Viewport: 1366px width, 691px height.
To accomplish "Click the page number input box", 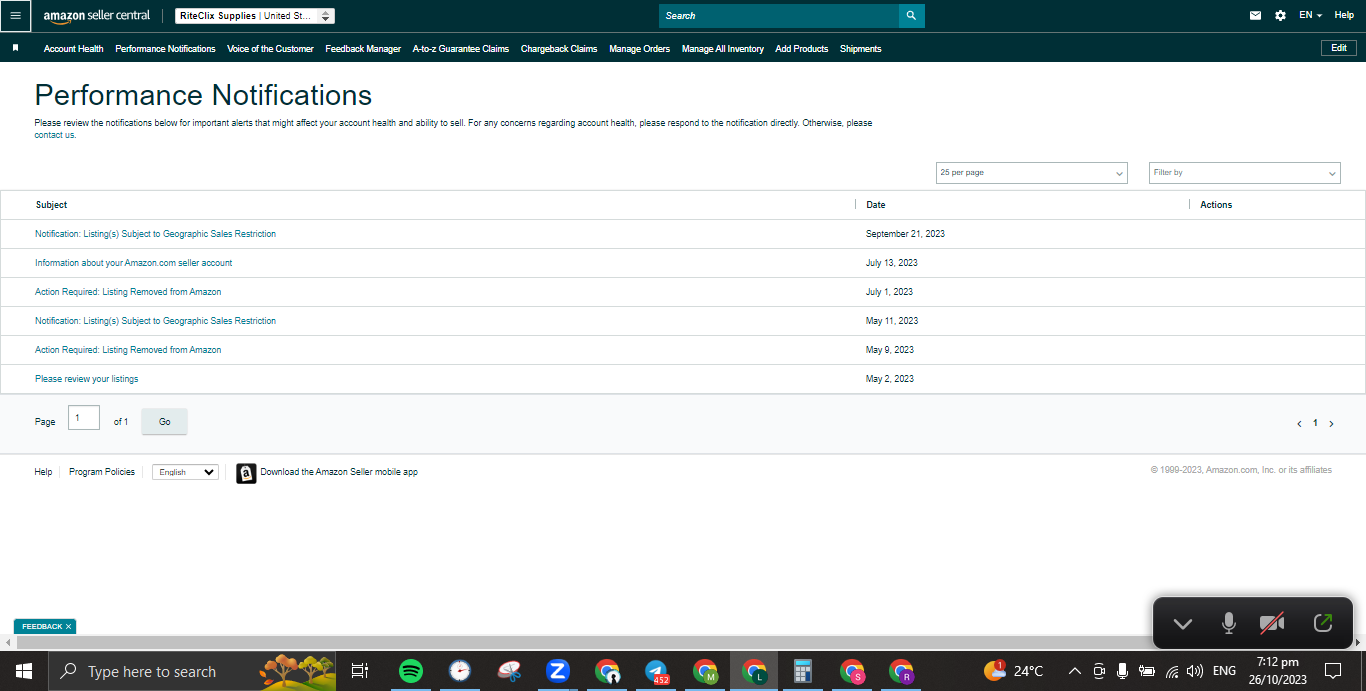I will (x=84, y=417).
